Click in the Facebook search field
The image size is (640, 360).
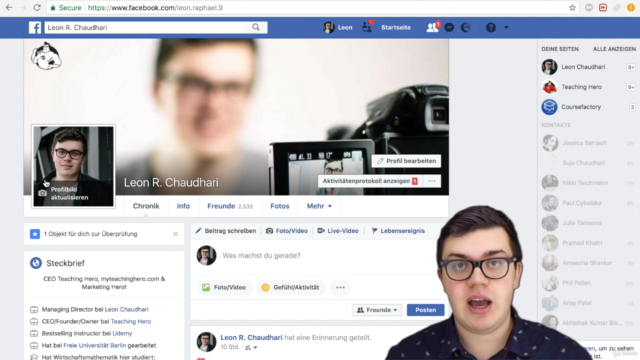point(145,27)
